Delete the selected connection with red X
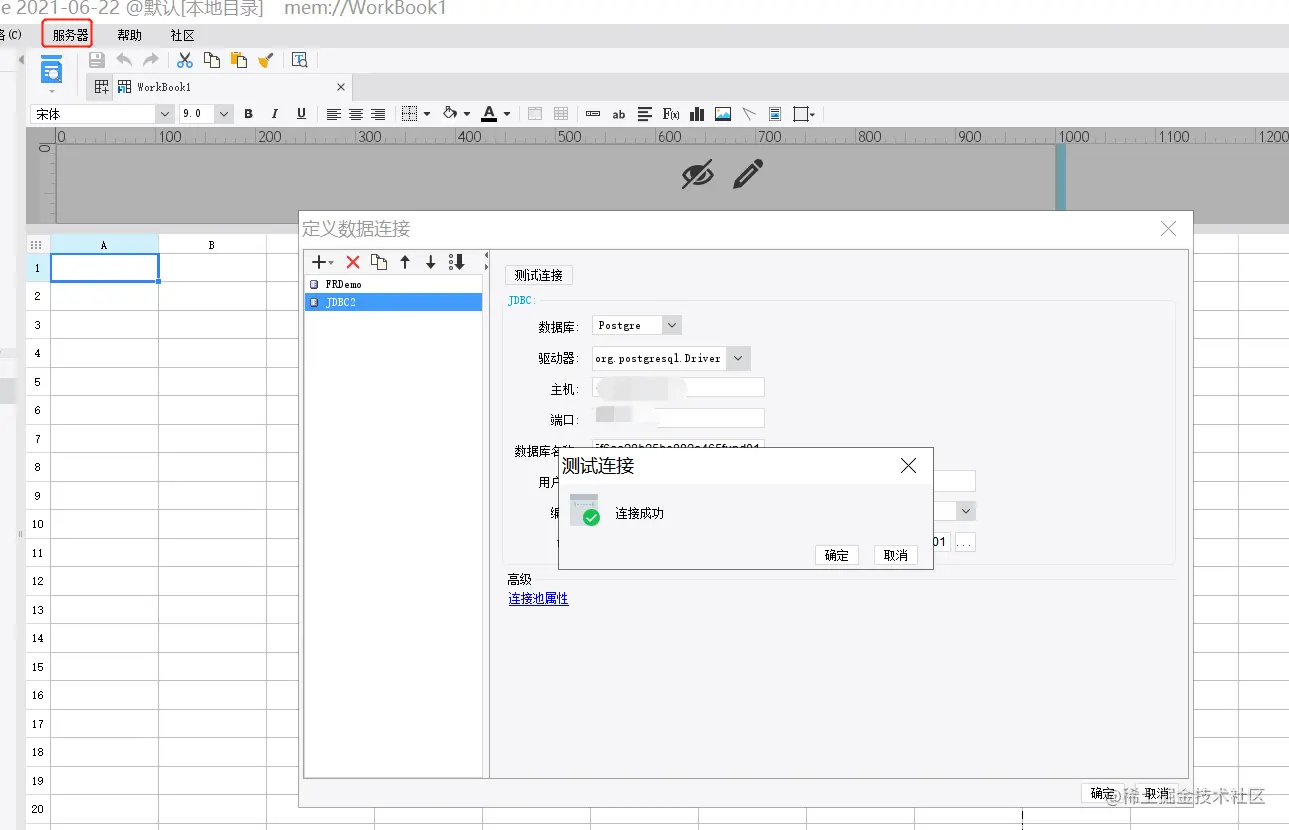The width and height of the screenshot is (1289, 830). (x=353, y=262)
